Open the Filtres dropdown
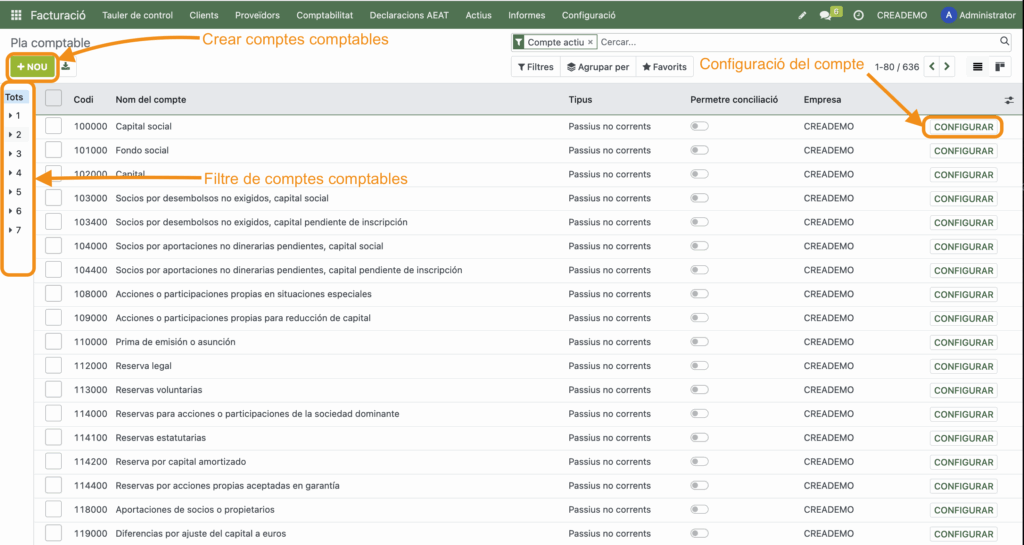 pos(535,67)
